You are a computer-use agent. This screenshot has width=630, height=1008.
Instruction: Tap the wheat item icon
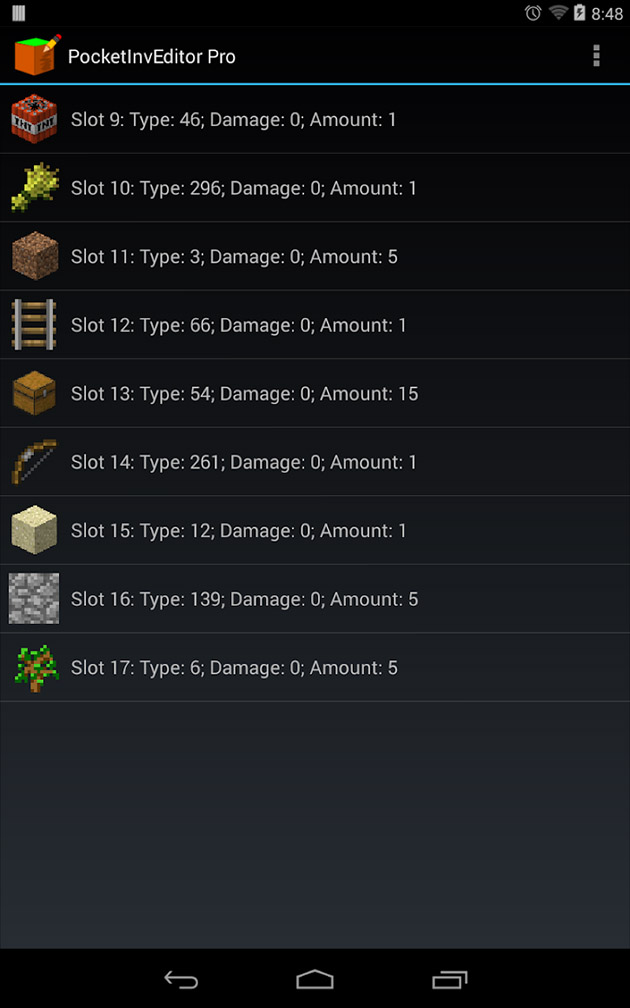[x=34, y=188]
